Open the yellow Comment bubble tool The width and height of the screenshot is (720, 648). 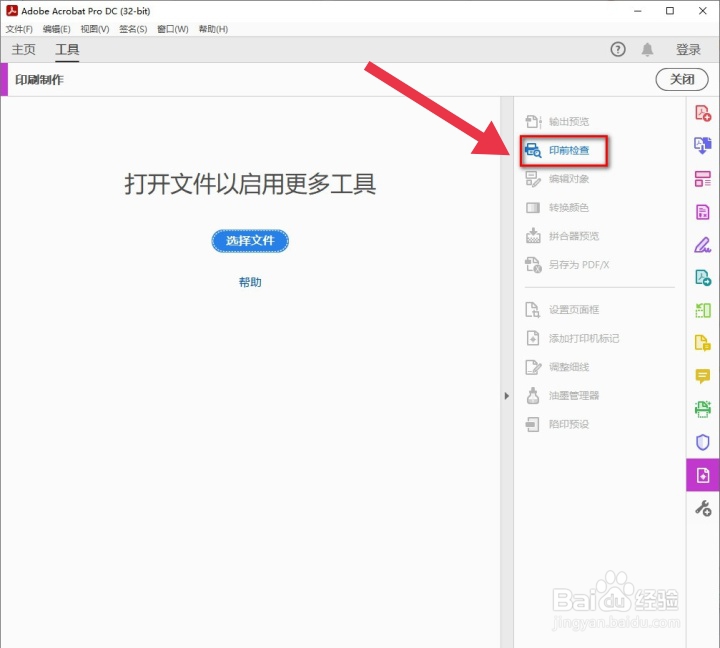click(x=703, y=376)
